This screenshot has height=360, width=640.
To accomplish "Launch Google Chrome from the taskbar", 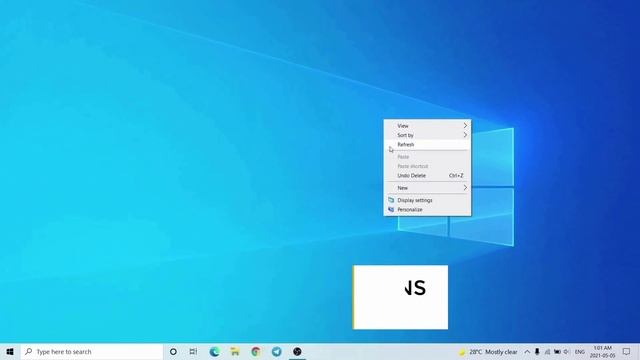I will [x=256, y=351].
